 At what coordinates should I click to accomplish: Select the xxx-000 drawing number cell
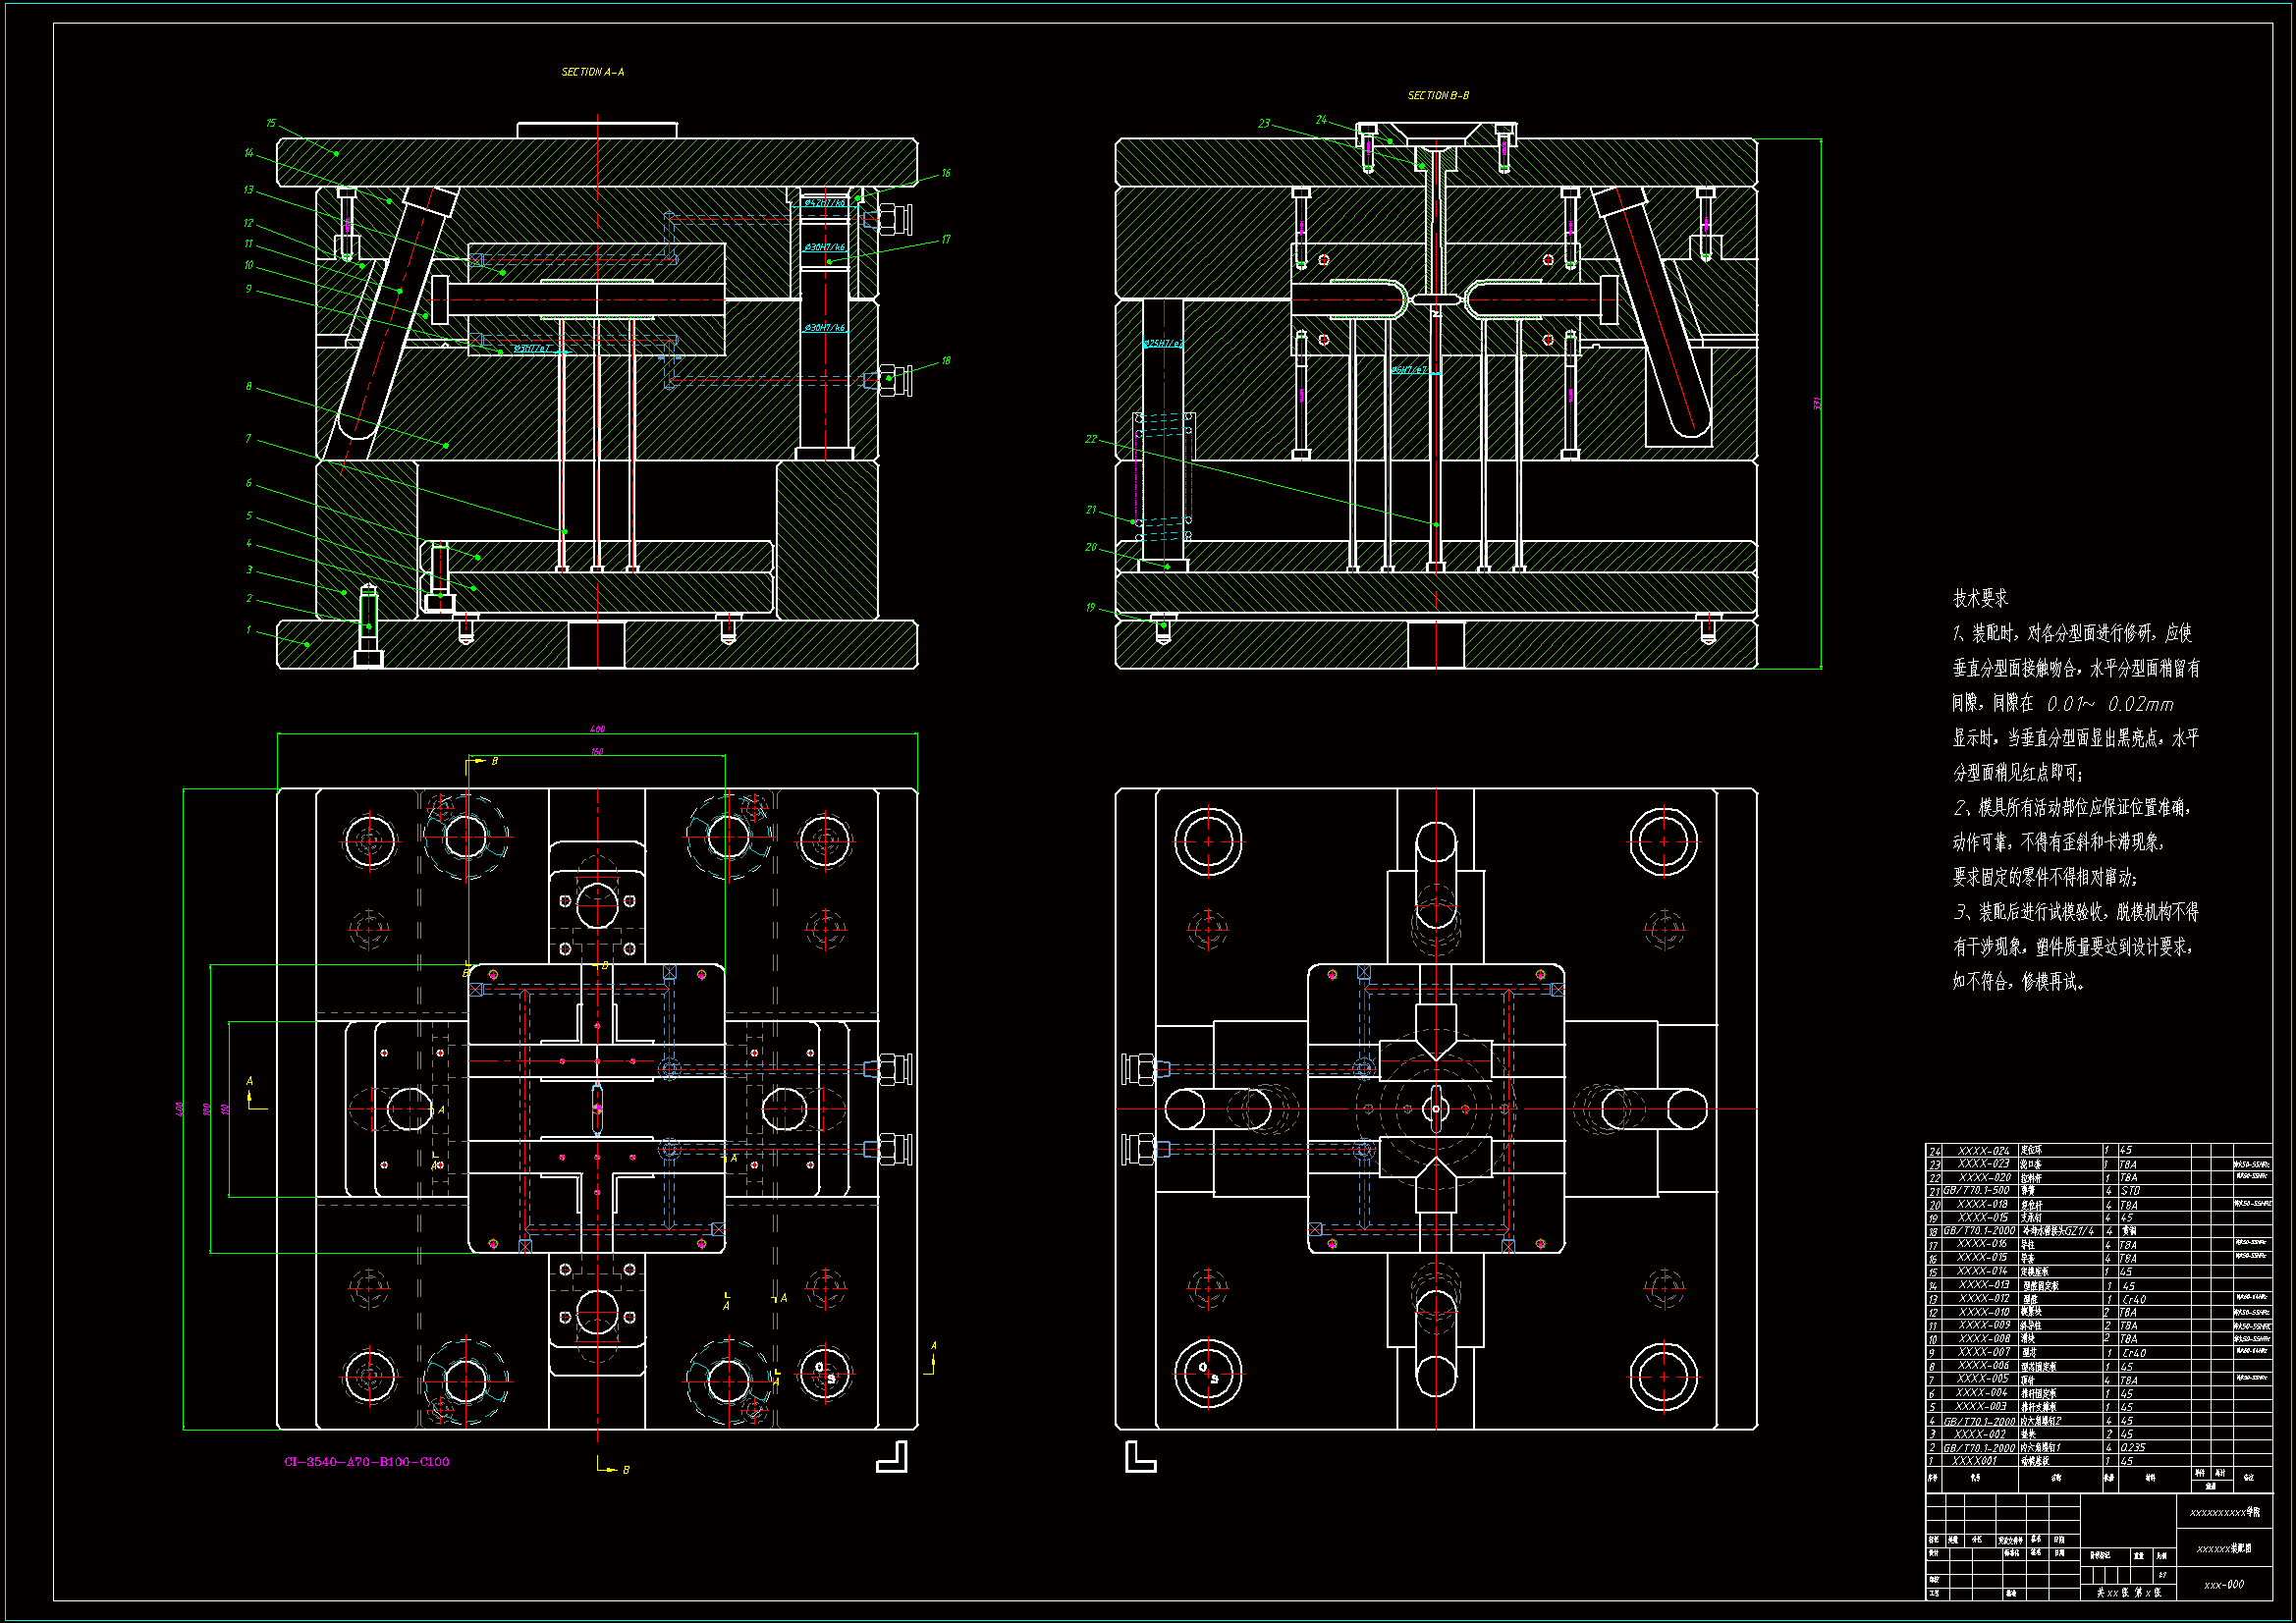coord(2223,1585)
